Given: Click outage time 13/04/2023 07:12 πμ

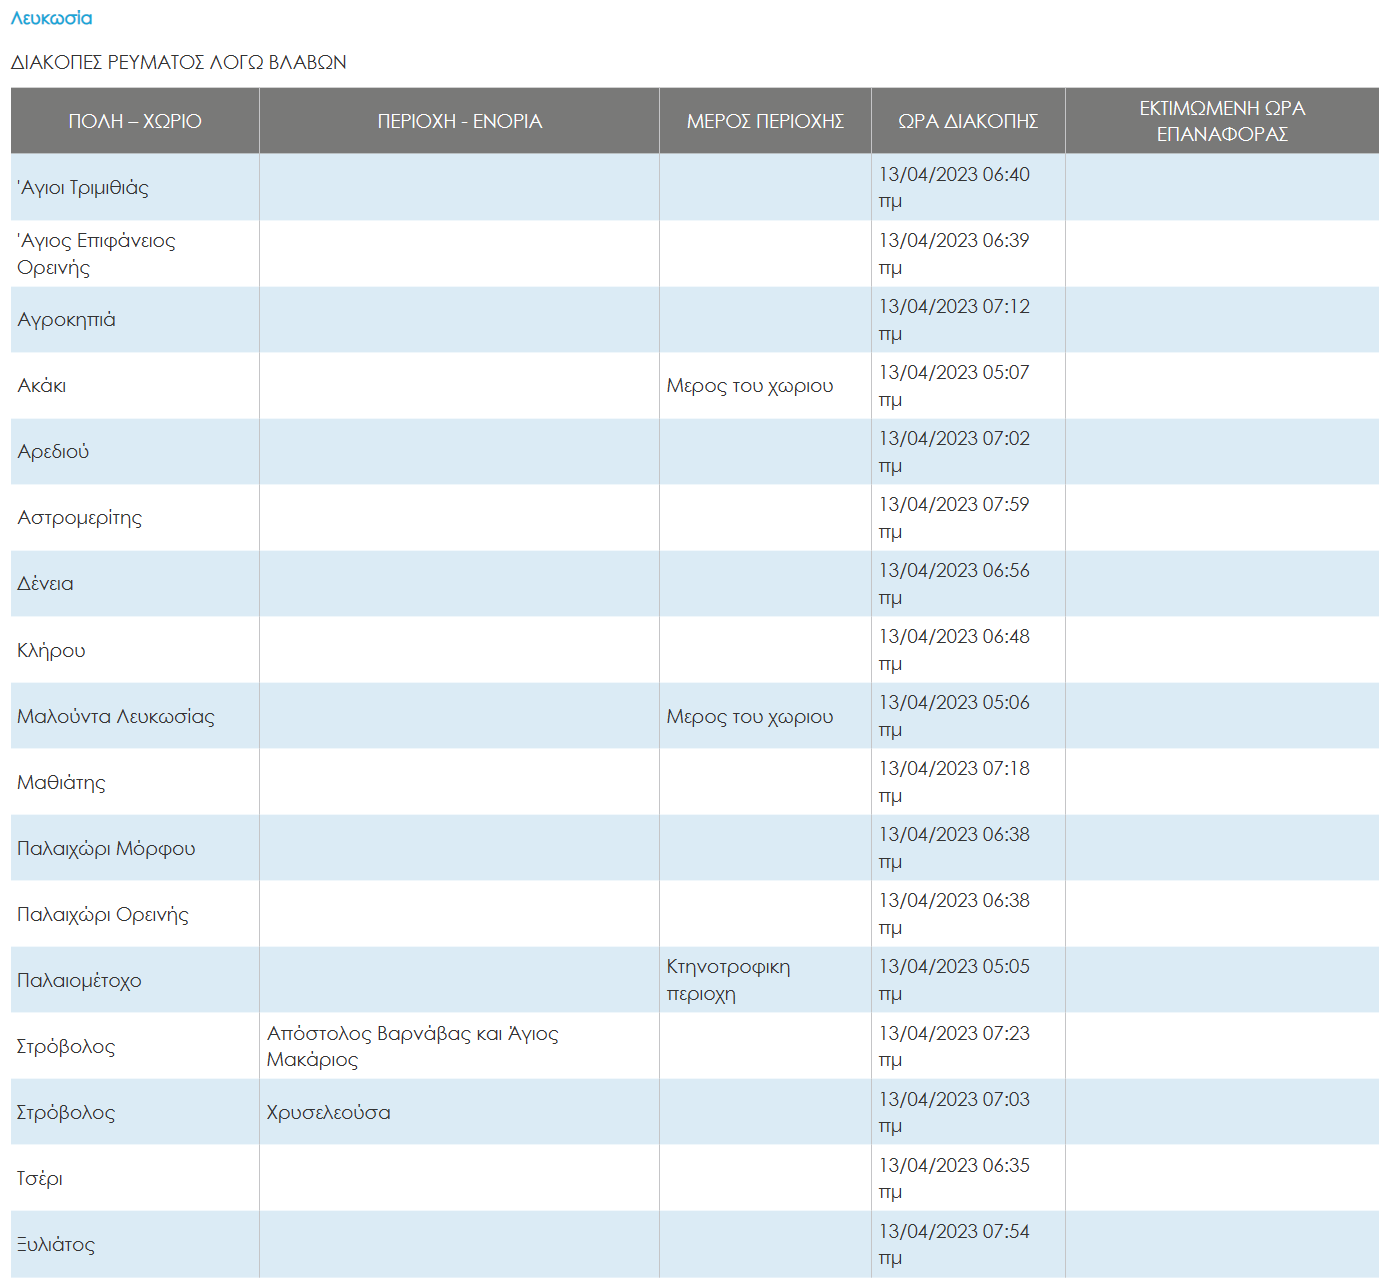Looking at the screenshot, I should click(968, 320).
